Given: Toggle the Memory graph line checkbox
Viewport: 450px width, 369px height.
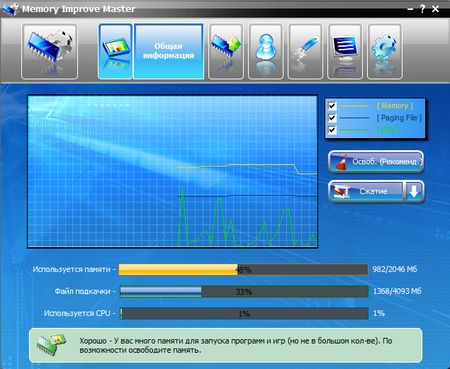Looking at the screenshot, I should [332, 106].
